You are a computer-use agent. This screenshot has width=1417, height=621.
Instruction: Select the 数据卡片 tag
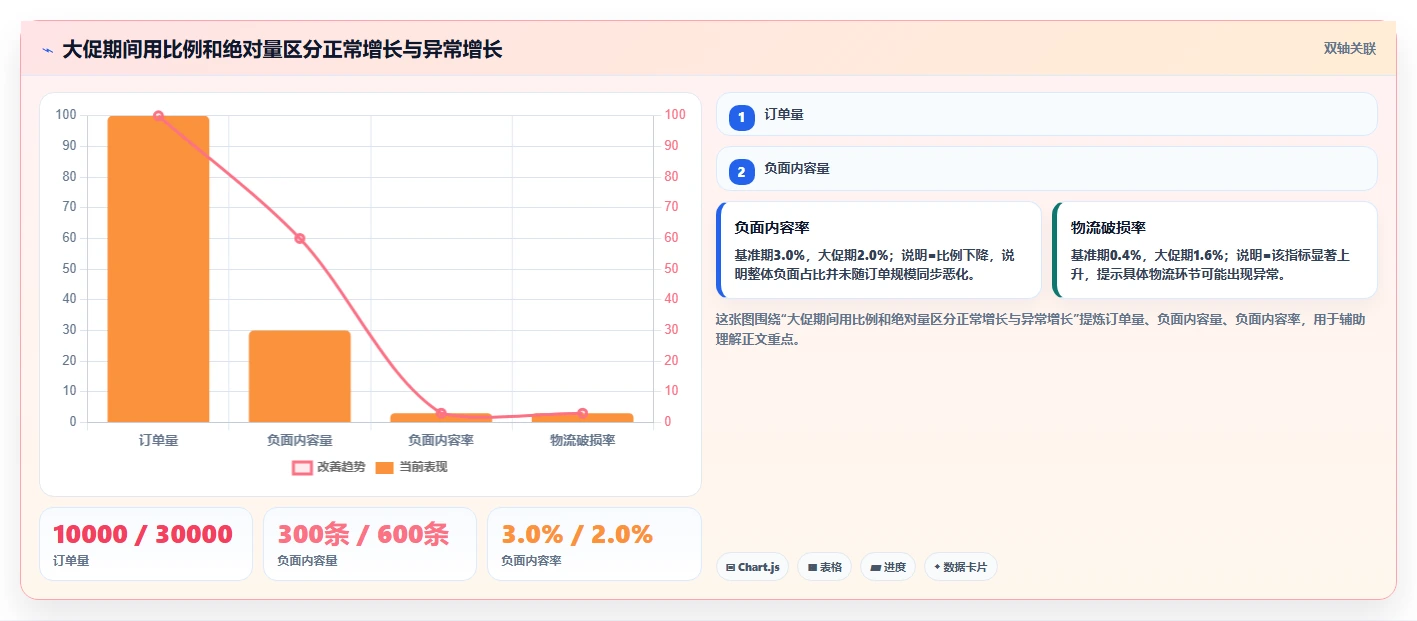[960, 567]
